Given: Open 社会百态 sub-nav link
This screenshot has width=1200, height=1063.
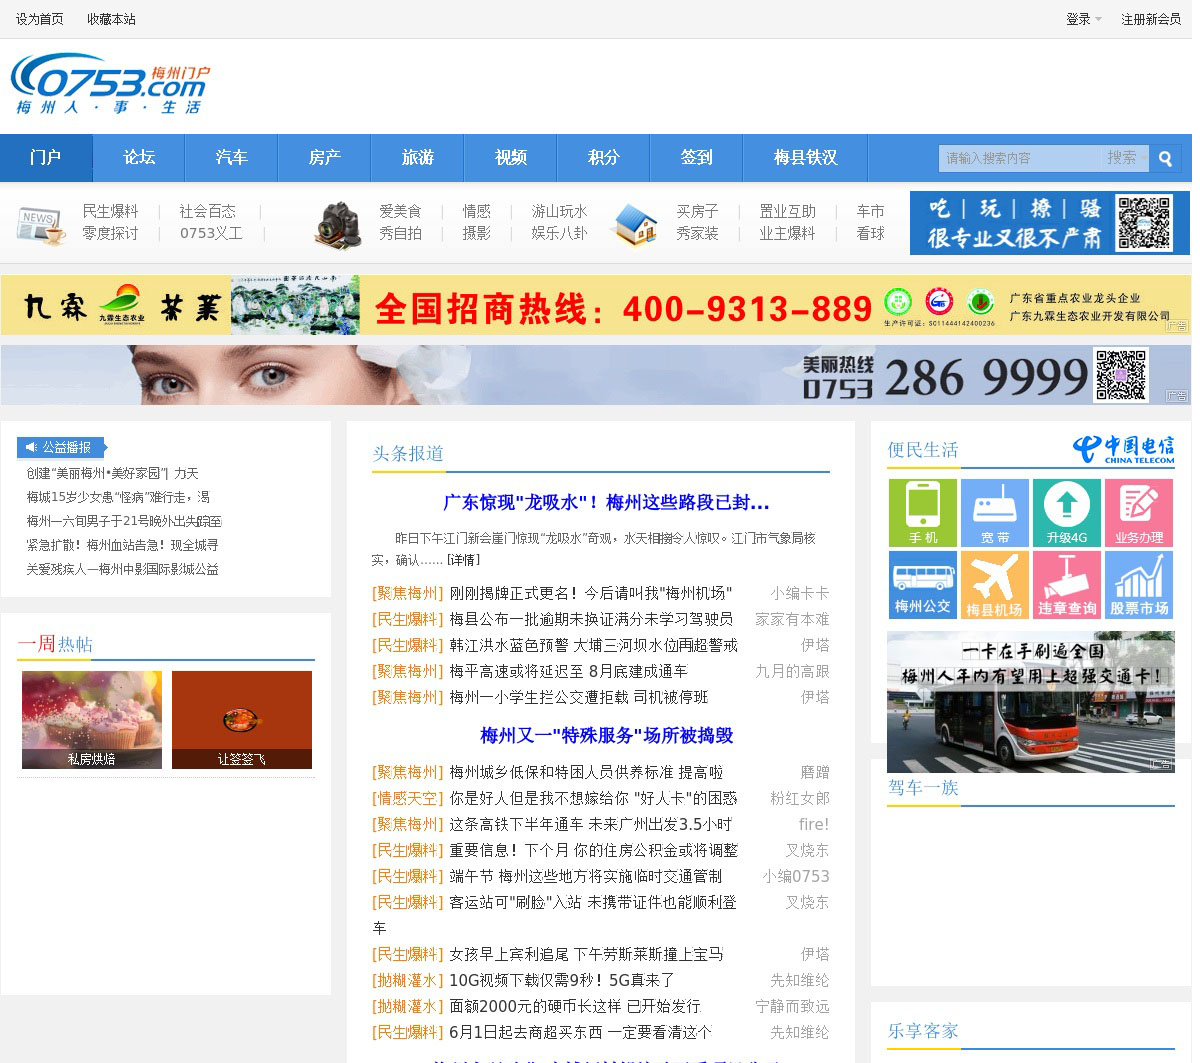Looking at the screenshot, I should point(208,211).
